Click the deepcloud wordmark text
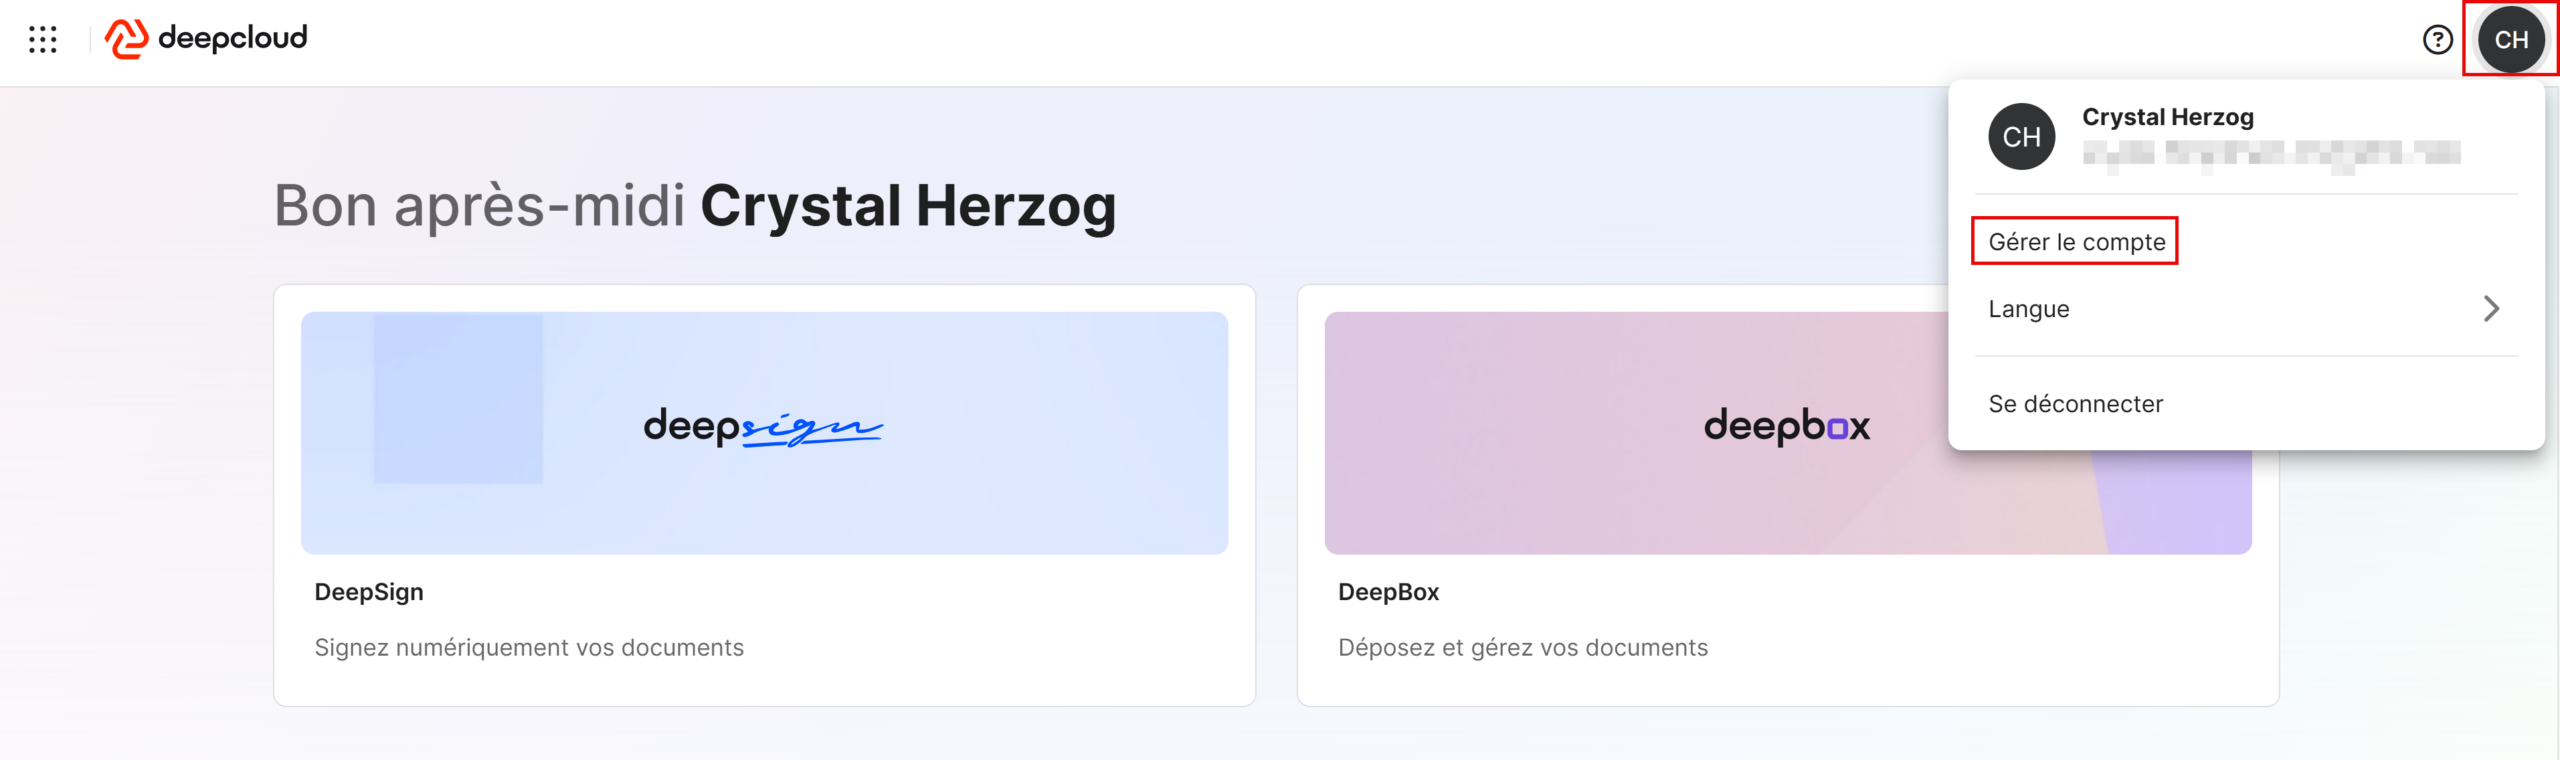Image resolution: width=2560 pixels, height=760 pixels. coord(233,38)
